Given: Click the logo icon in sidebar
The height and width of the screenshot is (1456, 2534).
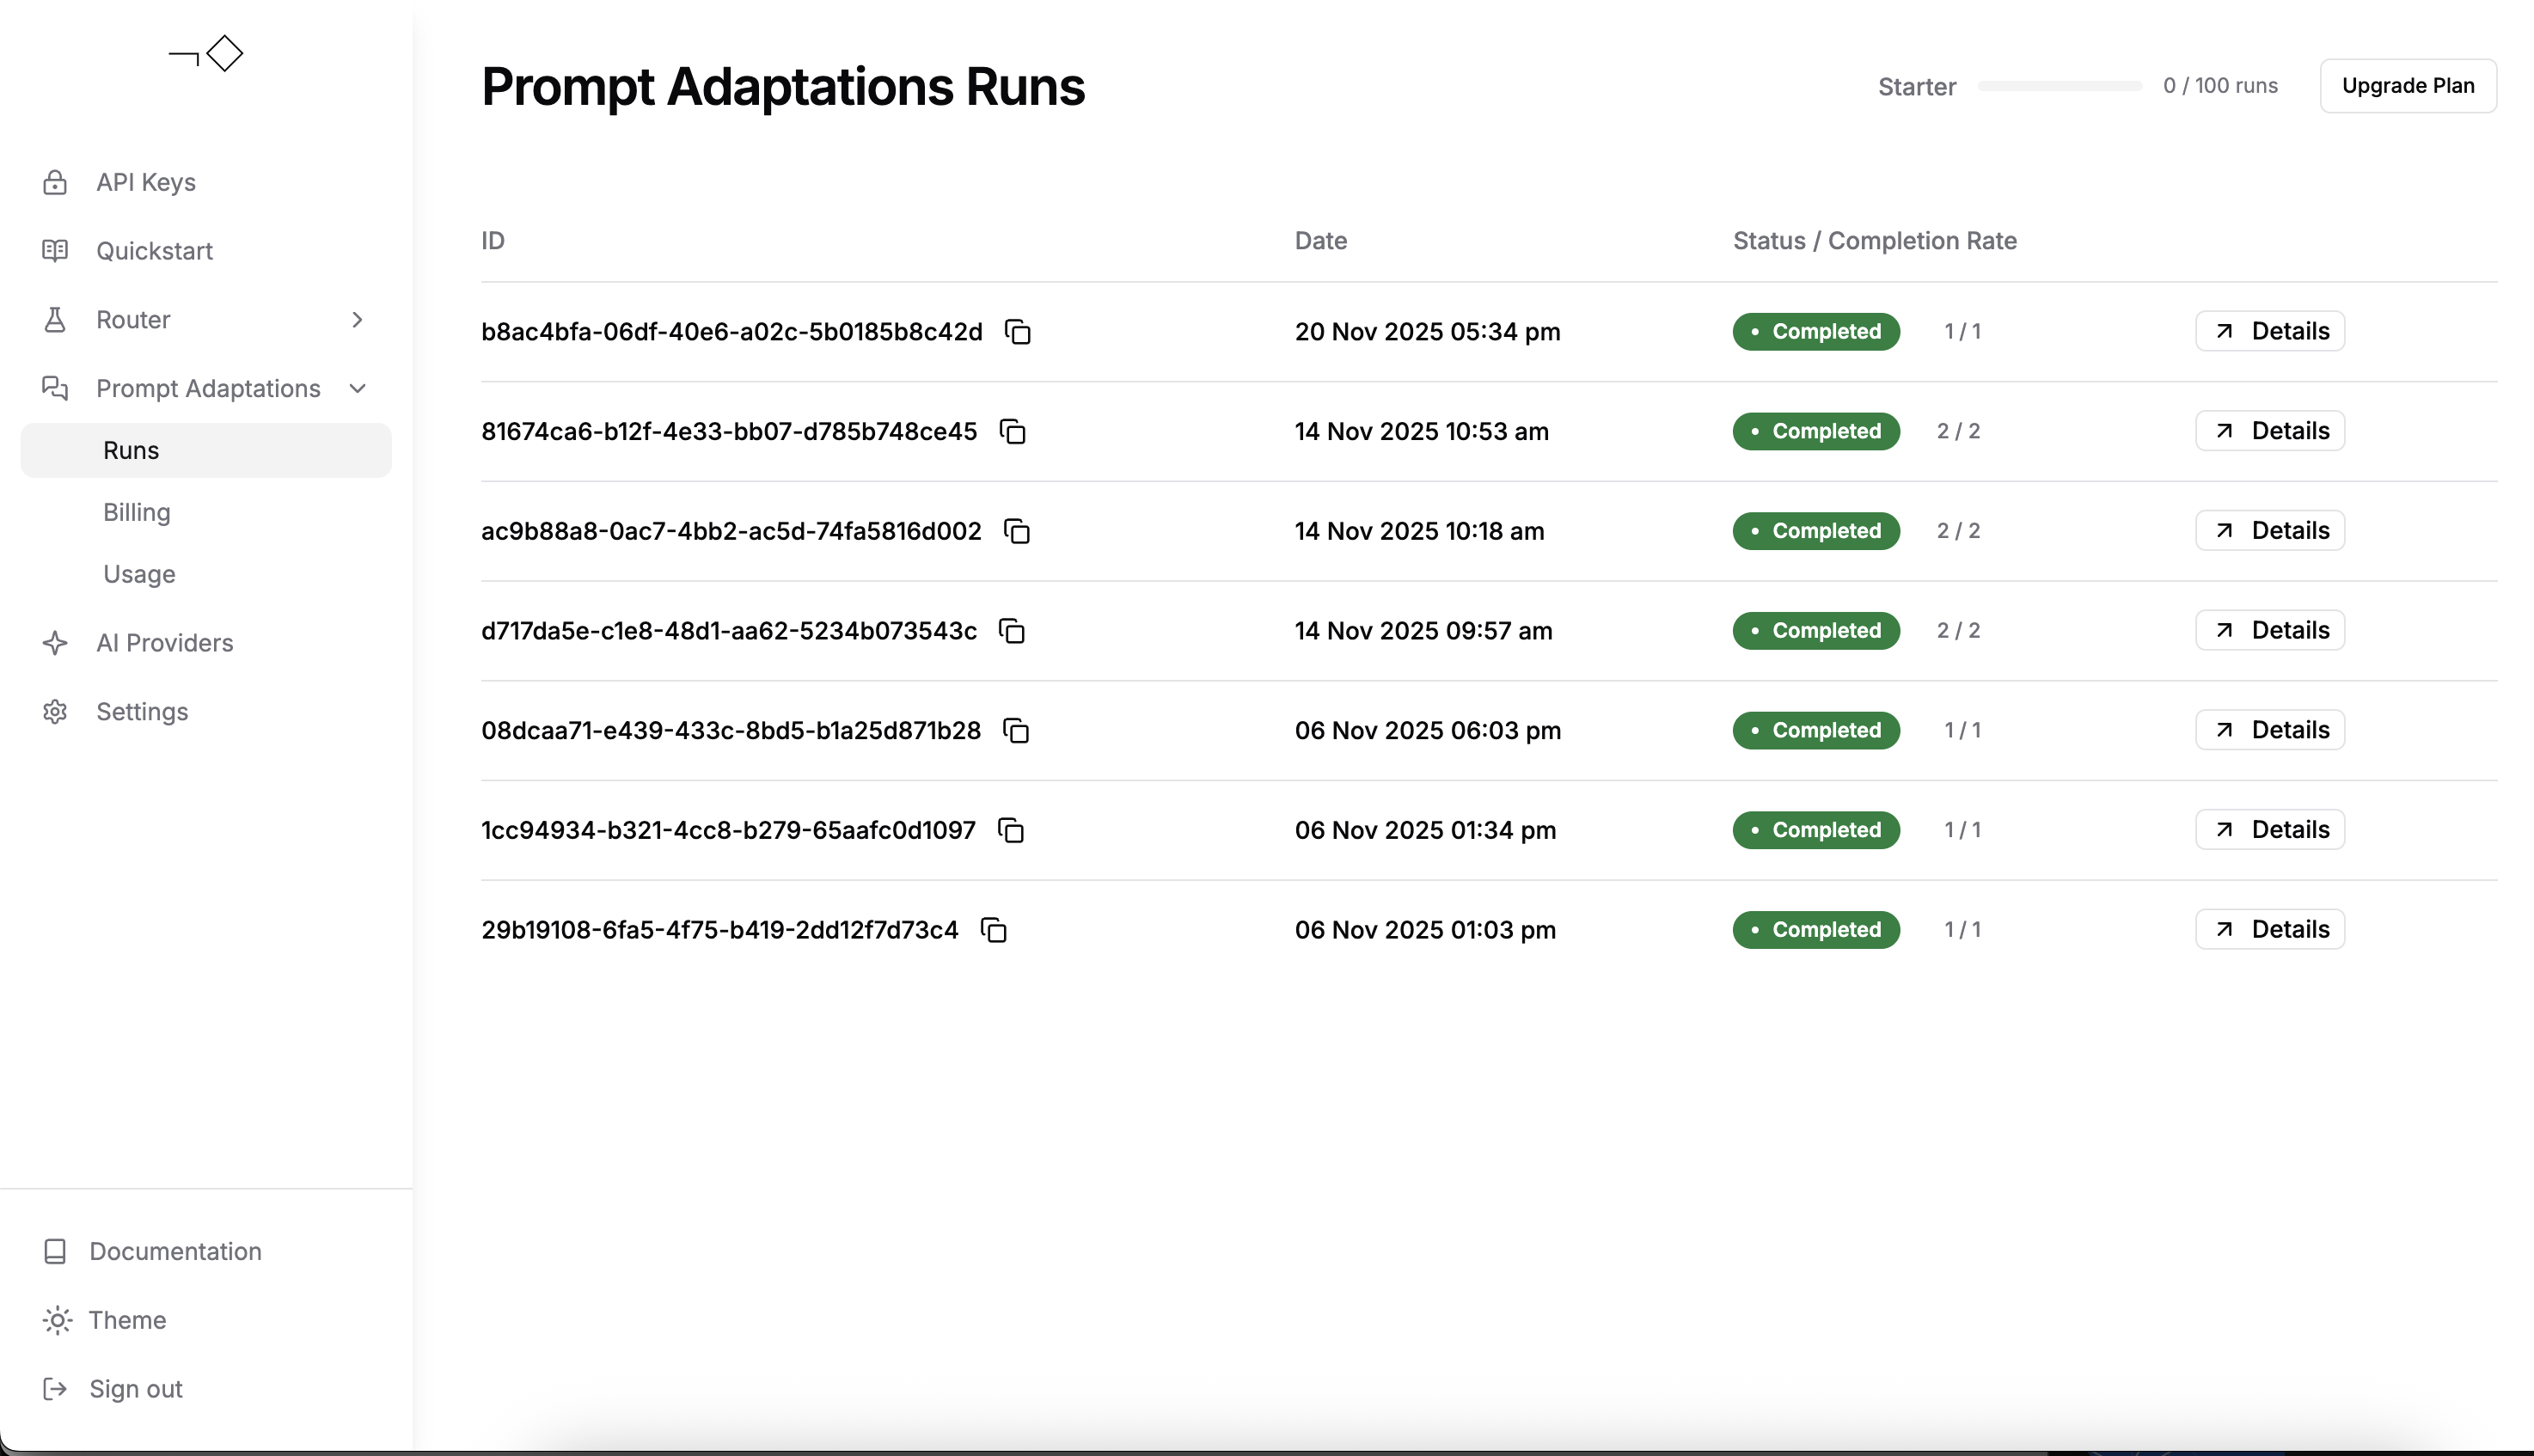Looking at the screenshot, I should 206,54.
